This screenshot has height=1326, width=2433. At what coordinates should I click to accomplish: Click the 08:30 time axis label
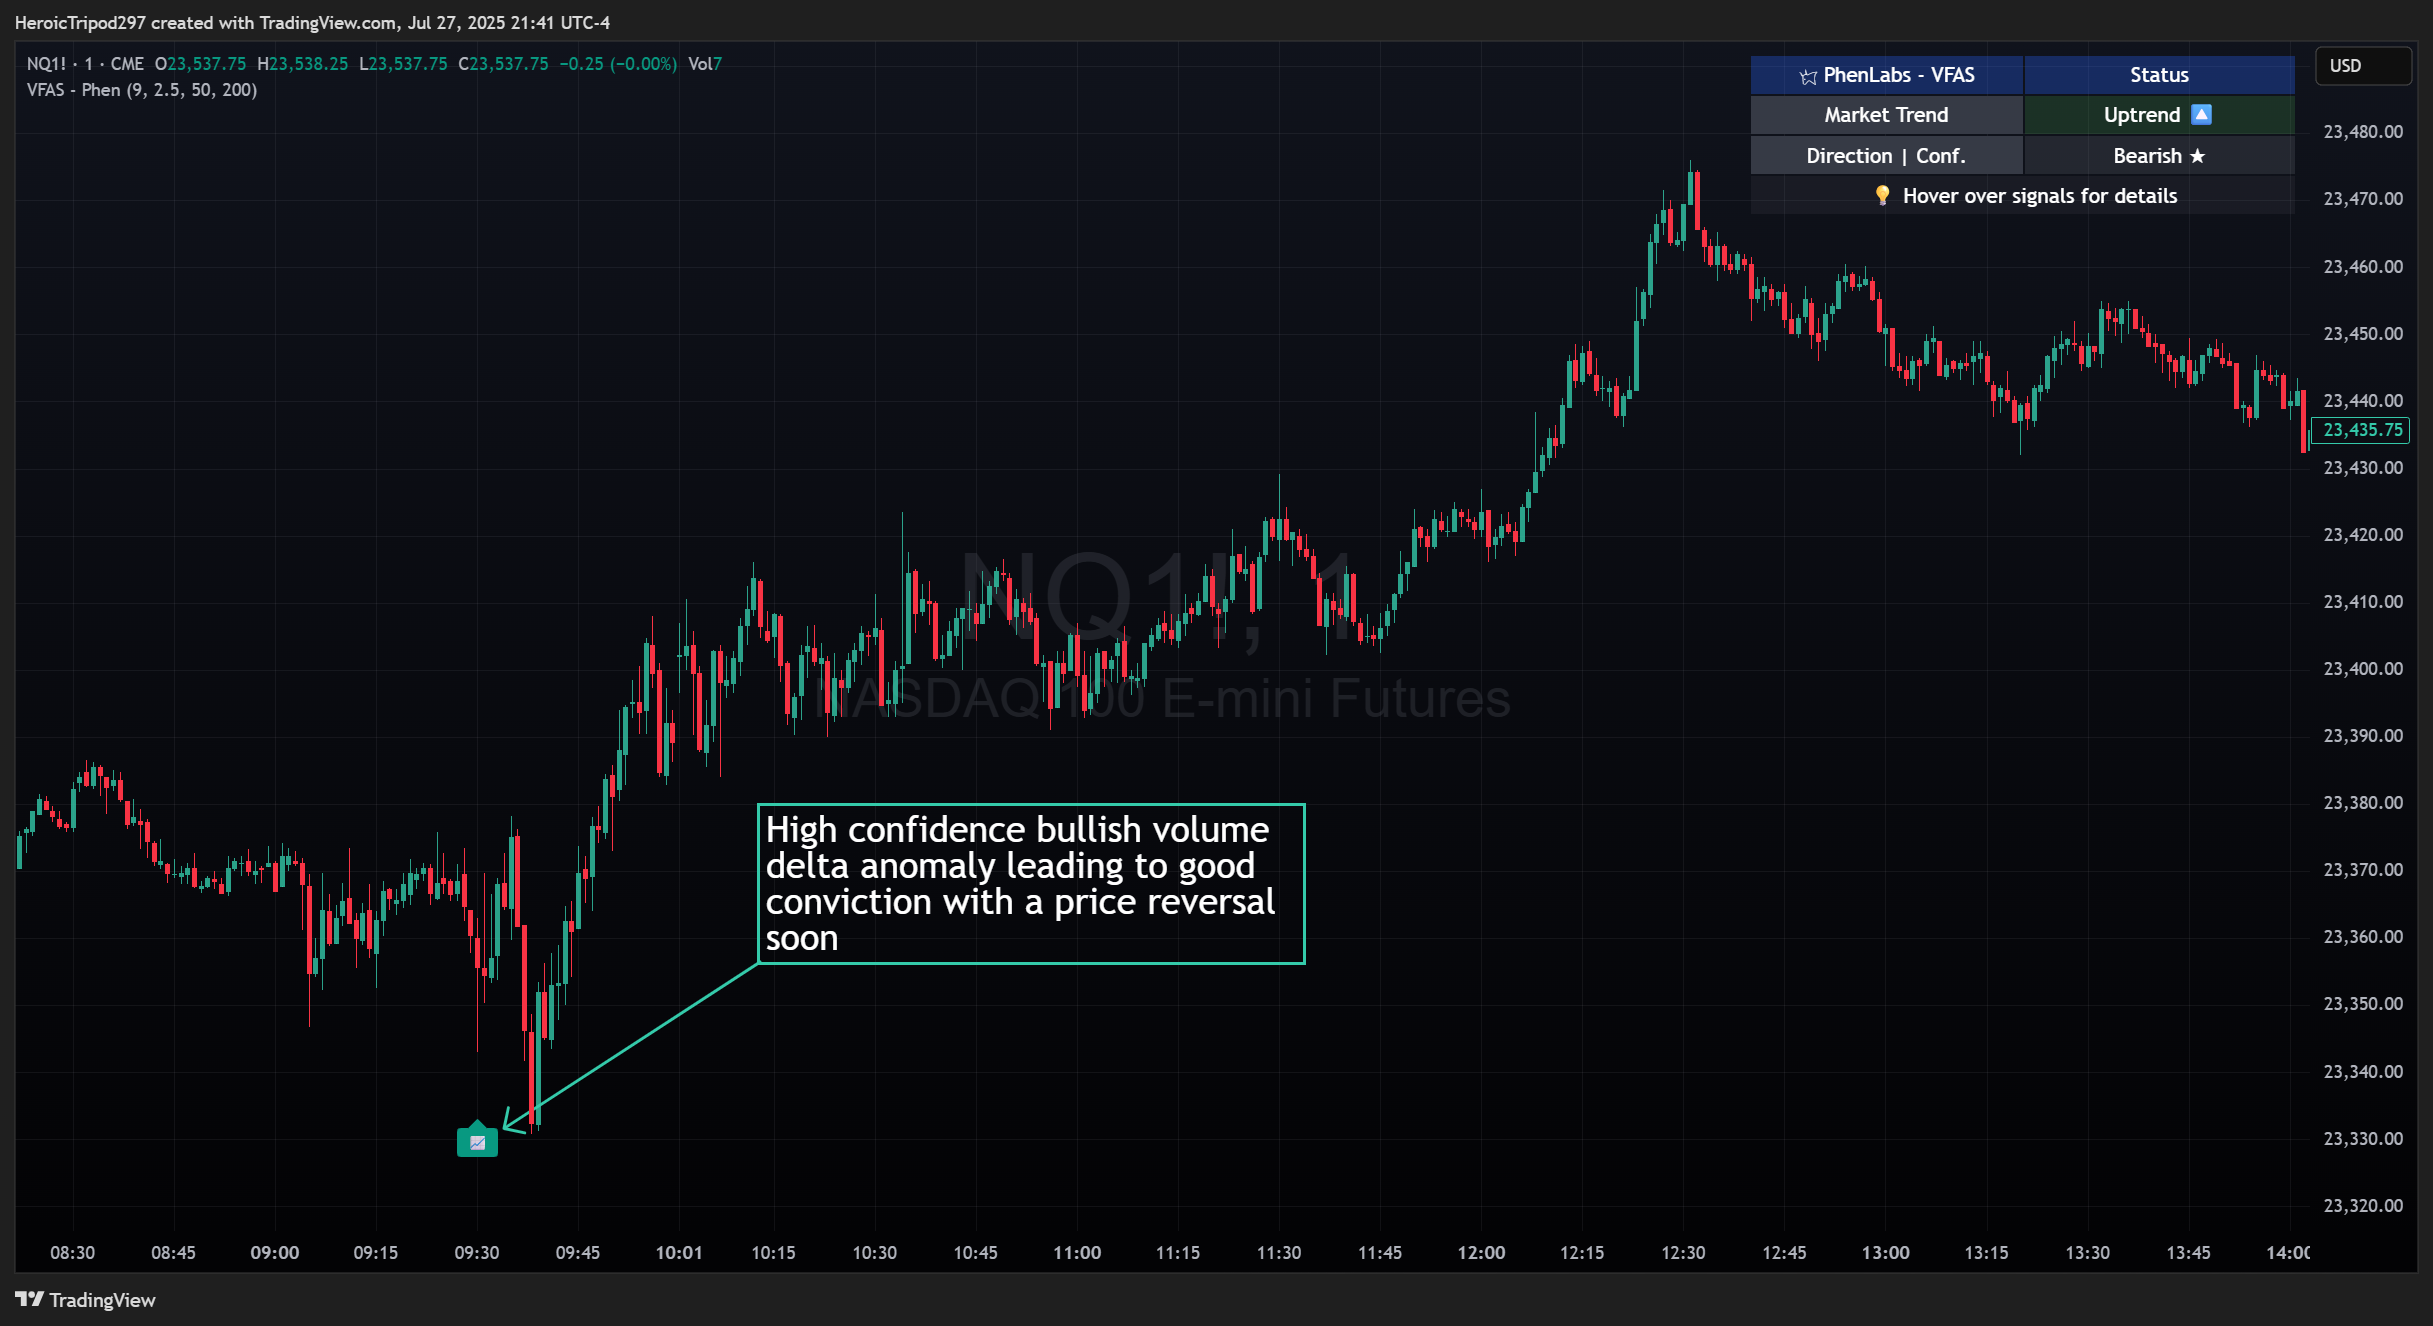[x=72, y=1252]
